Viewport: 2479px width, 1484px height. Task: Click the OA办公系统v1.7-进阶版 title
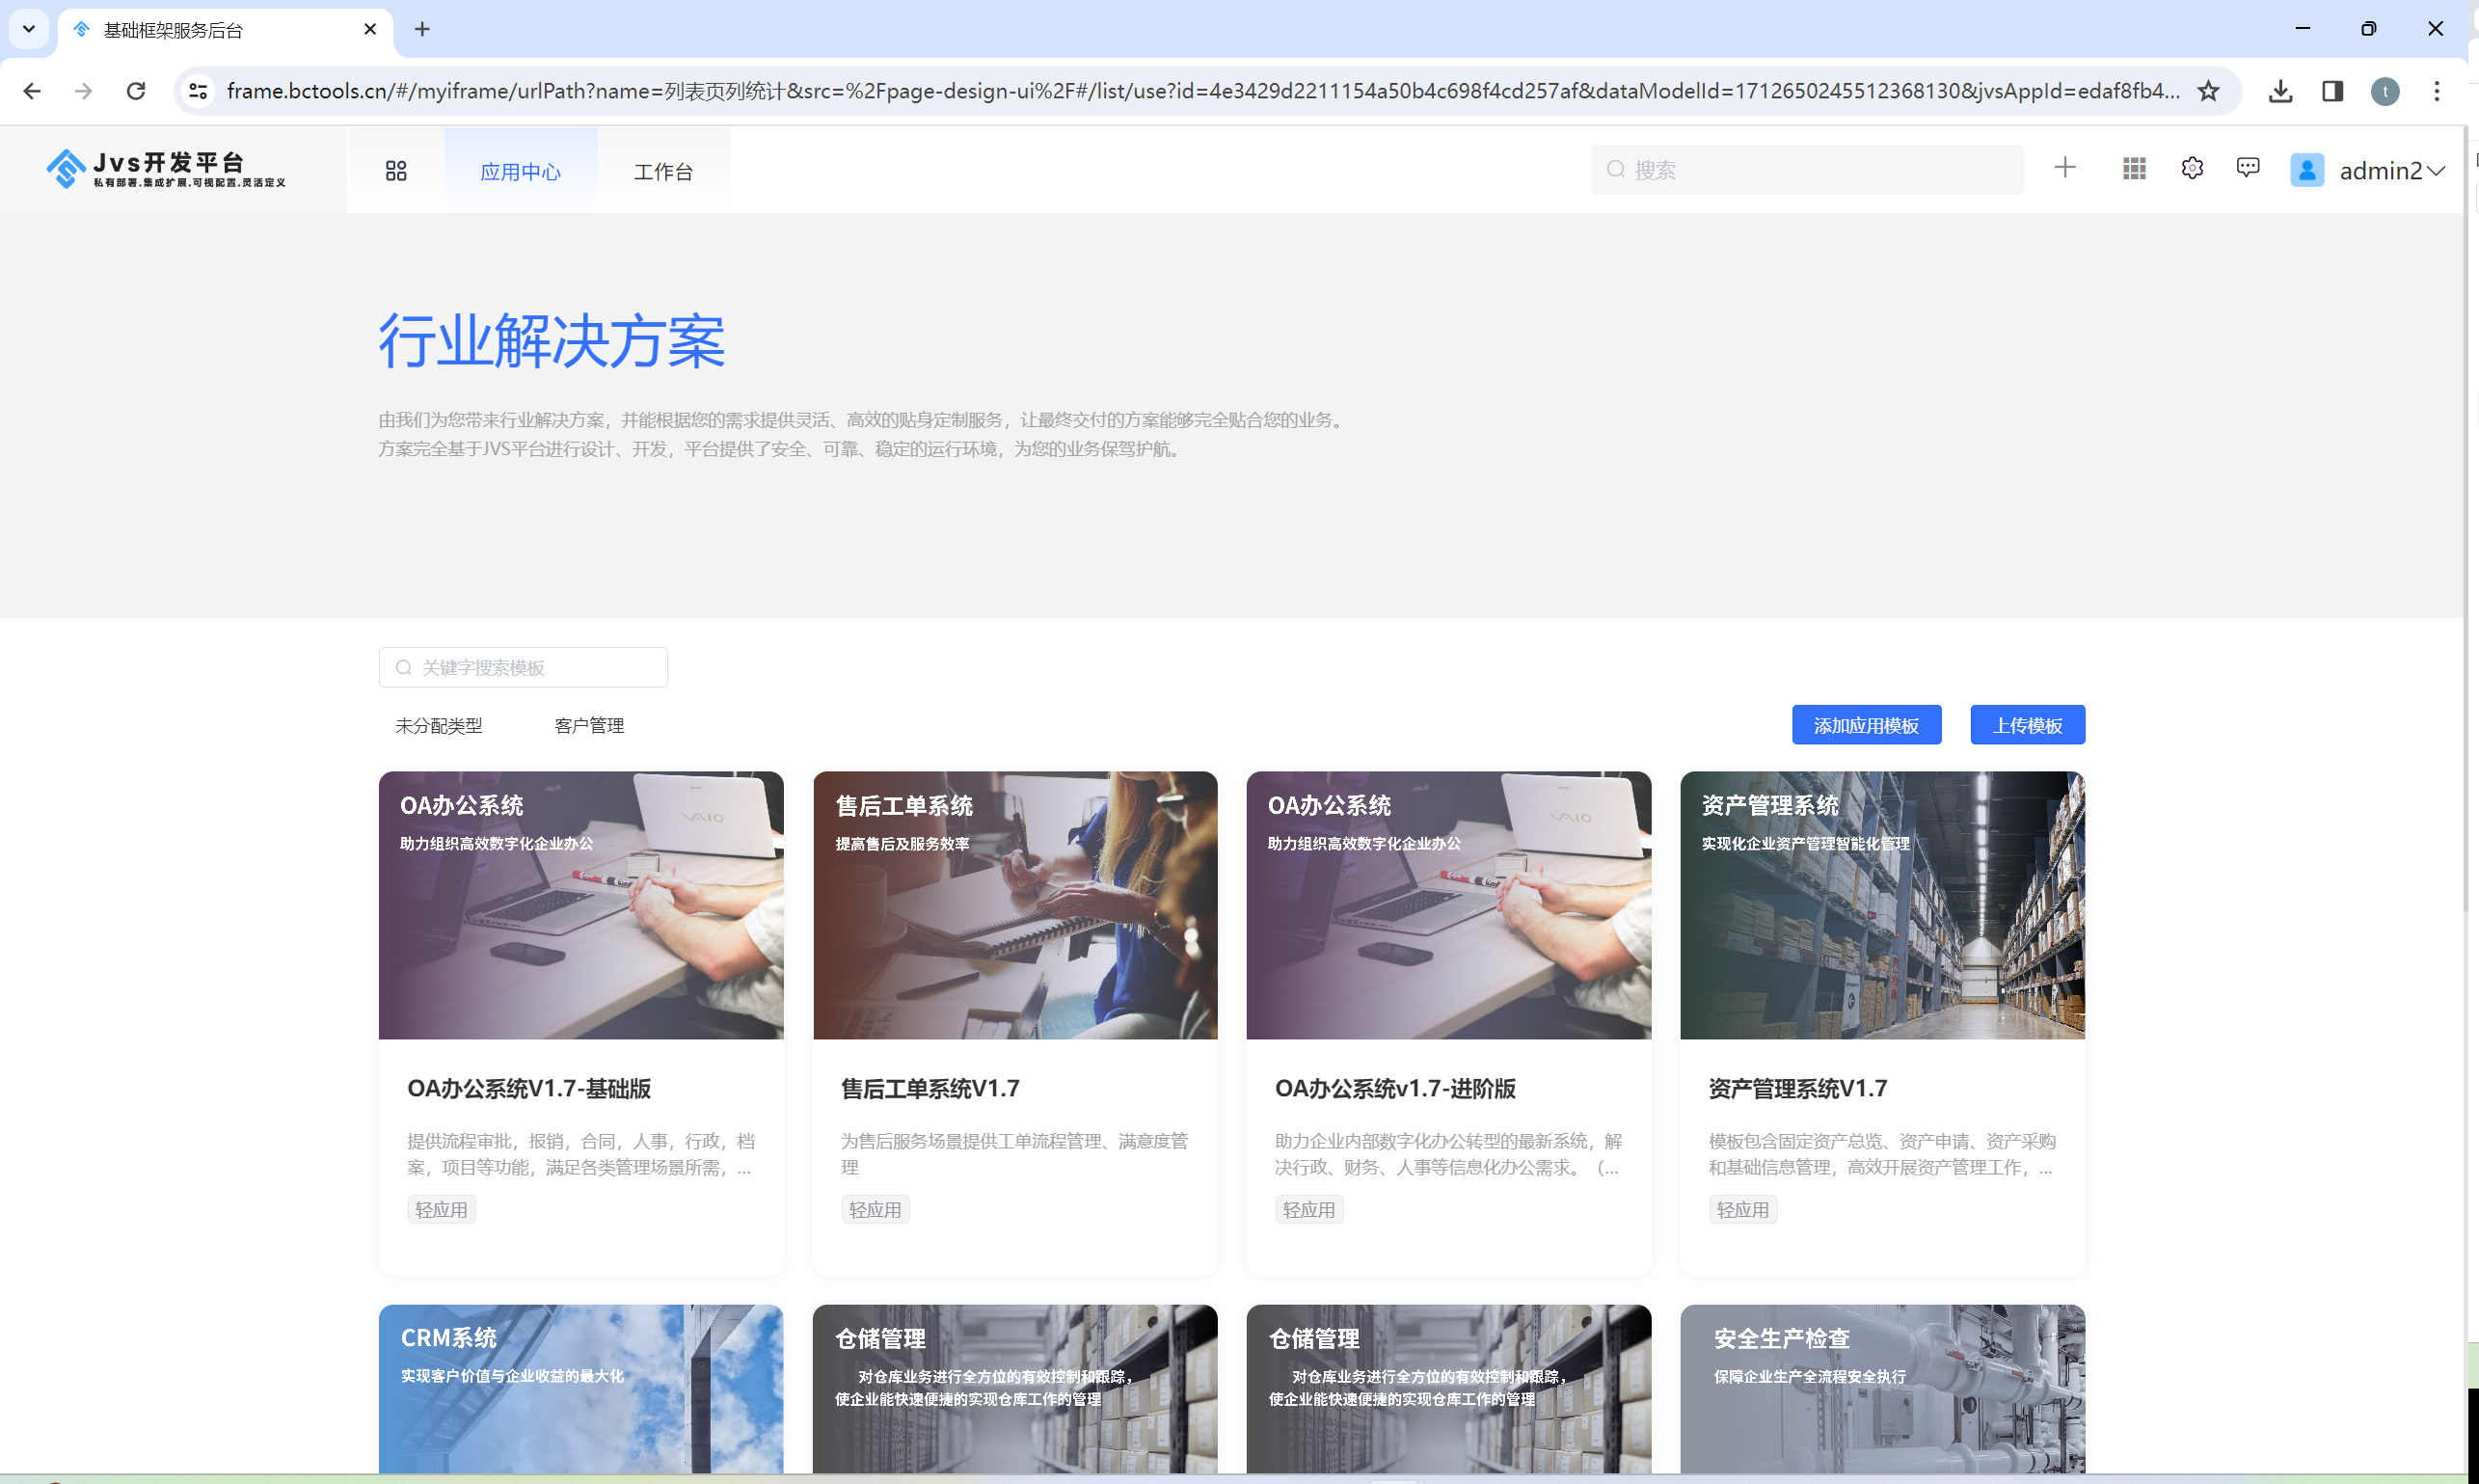tap(1395, 1088)
